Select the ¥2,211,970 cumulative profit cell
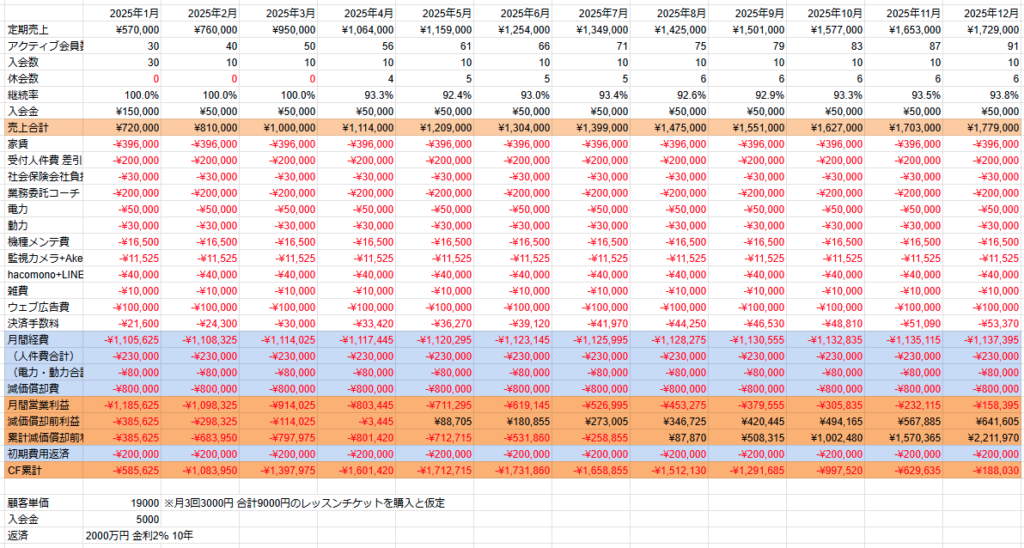This screenshot has height=548, width=1024. tap(982, 438)
